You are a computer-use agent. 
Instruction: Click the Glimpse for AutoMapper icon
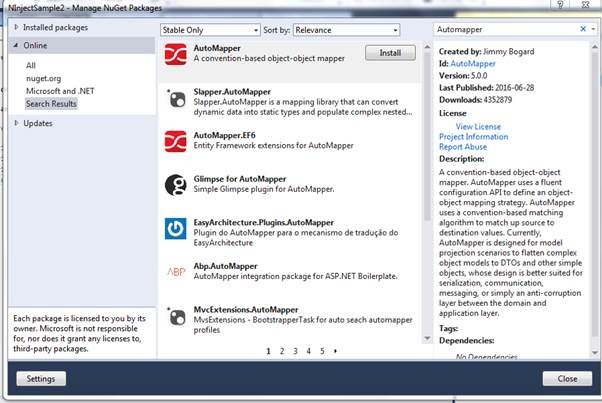[x=175, y=185]
